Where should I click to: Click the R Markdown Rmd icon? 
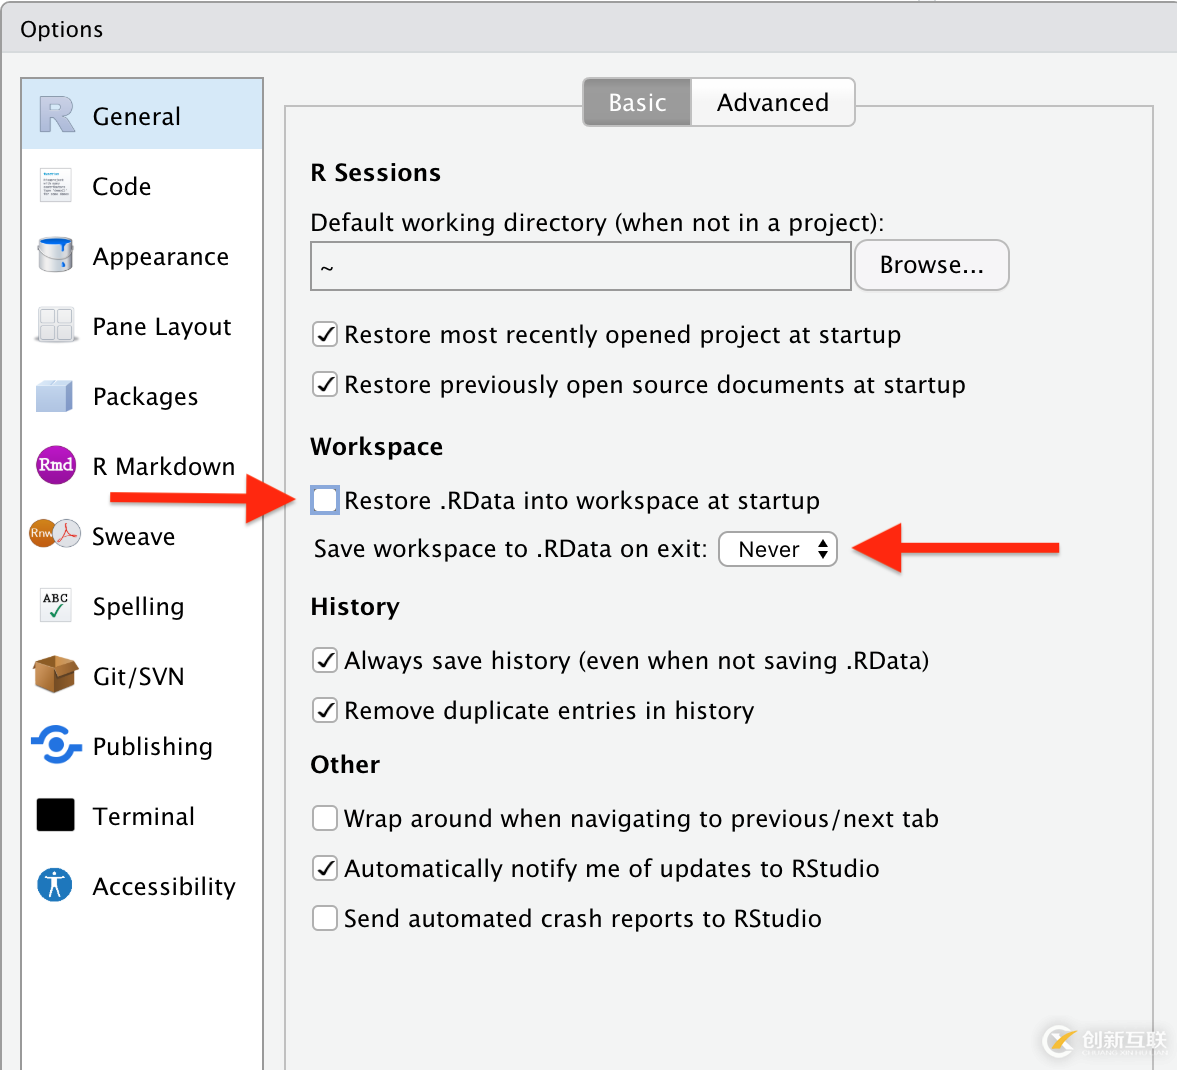pyautogui.click(x=56, y=465)
